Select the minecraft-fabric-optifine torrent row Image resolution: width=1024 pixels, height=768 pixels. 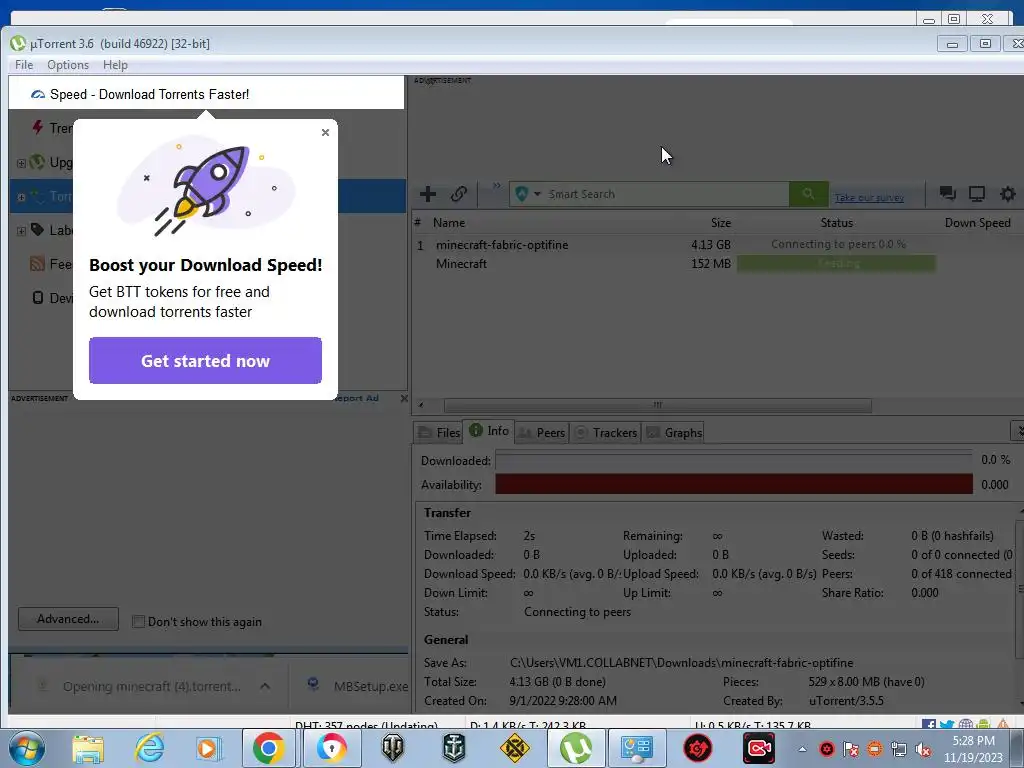click(717, 245)
